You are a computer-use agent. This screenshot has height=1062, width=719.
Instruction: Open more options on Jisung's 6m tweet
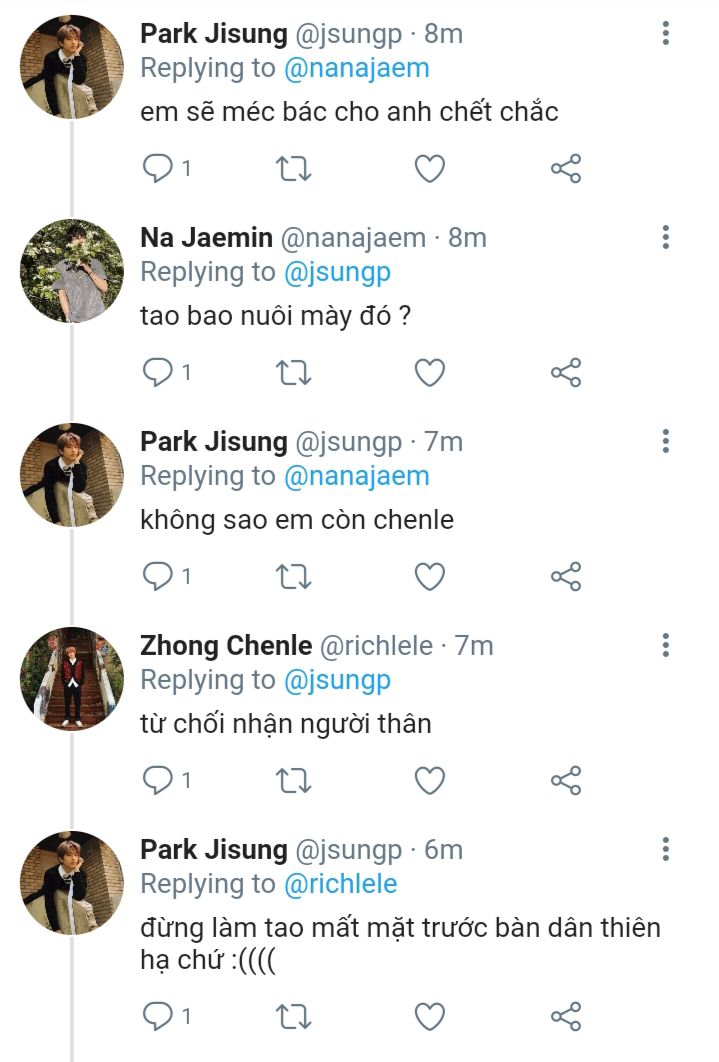(666, 849)
